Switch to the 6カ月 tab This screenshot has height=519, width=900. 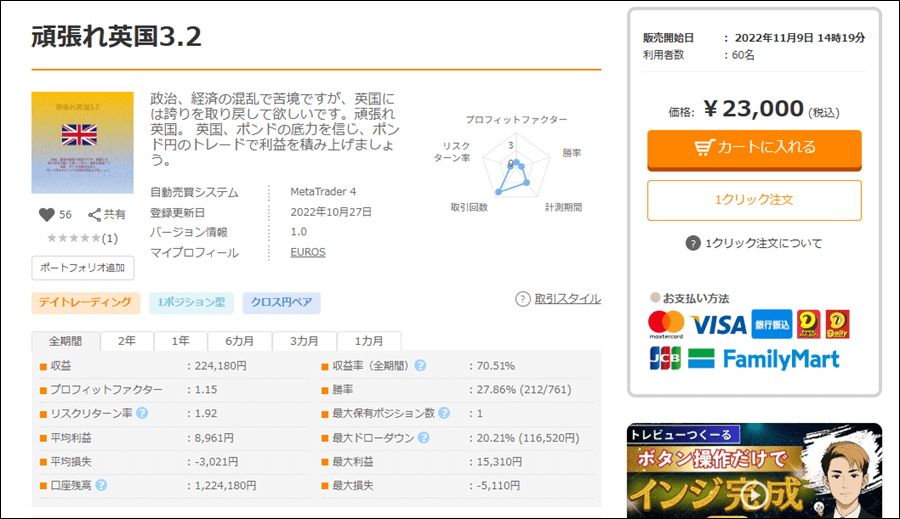239,341
